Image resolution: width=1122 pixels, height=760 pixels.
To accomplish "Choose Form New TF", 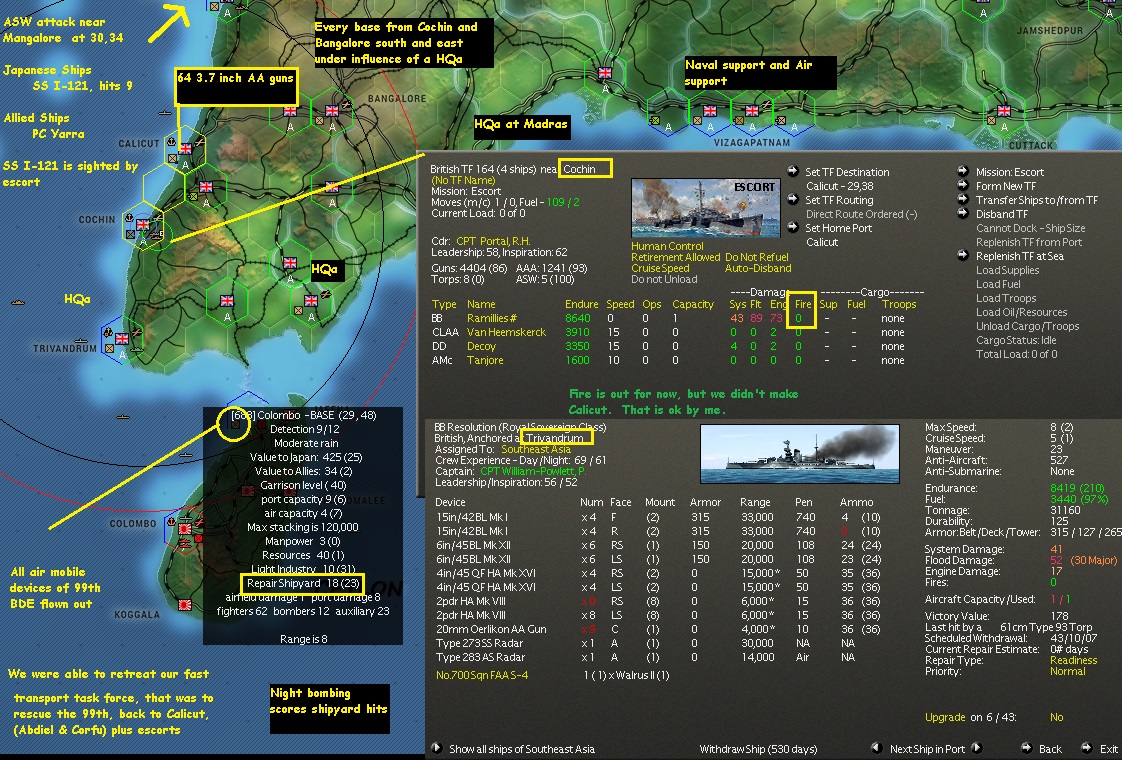I will (1005, 185).
